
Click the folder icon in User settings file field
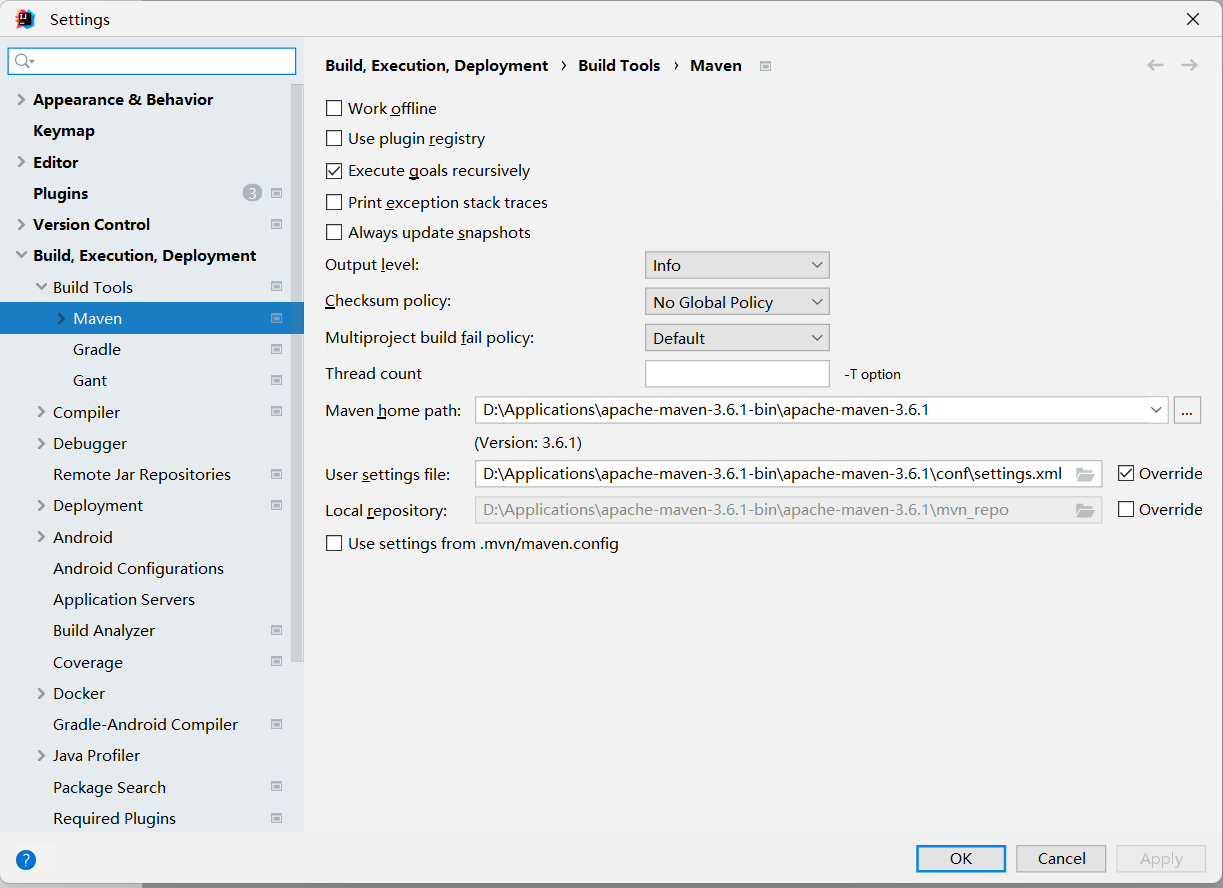(x=1085, y=474)
